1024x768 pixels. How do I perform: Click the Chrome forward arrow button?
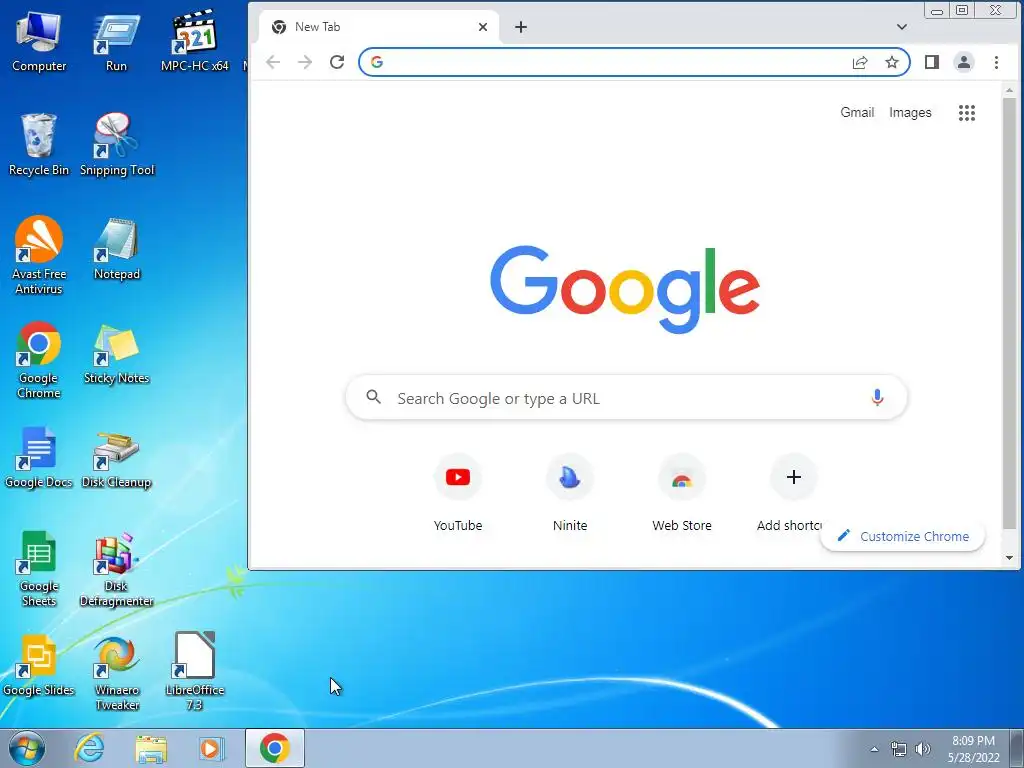pos(305,62)
